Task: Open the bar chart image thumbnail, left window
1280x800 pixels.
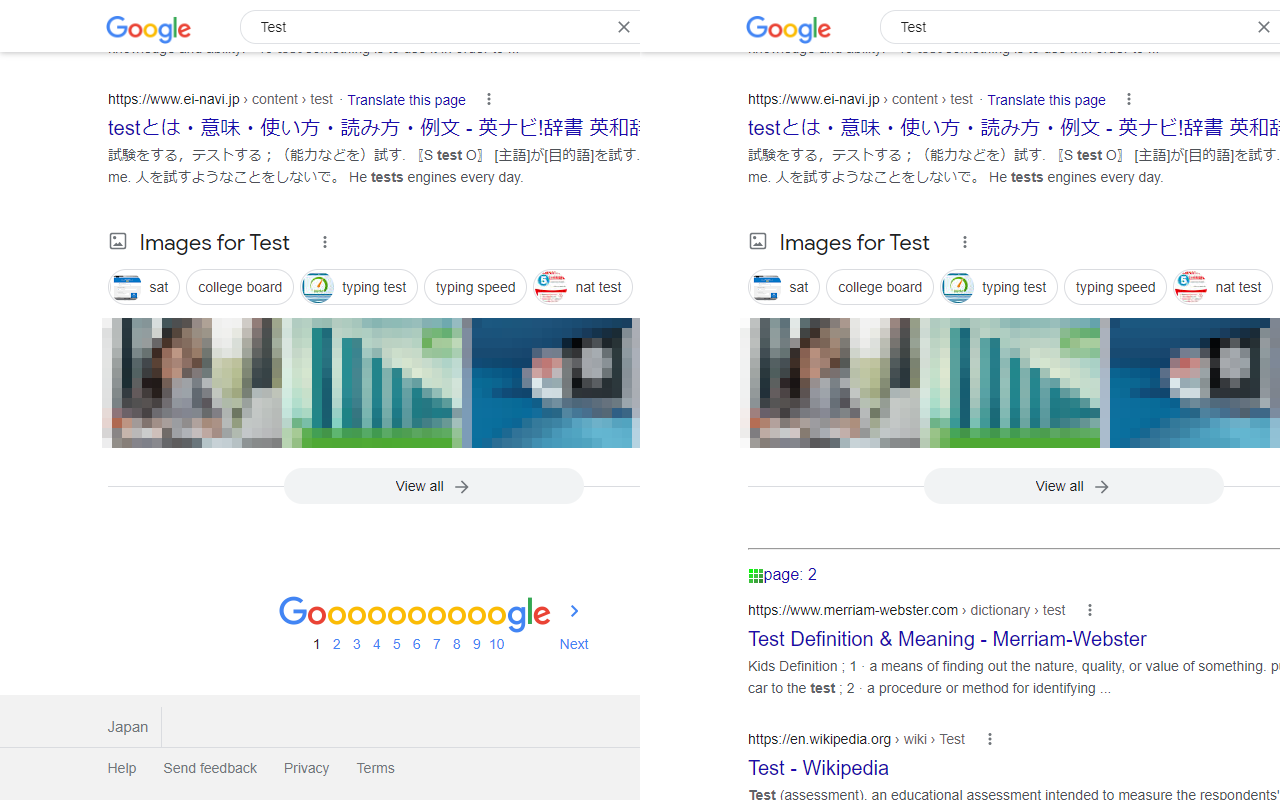Action: pyautogui.click(x=372, y=383)
